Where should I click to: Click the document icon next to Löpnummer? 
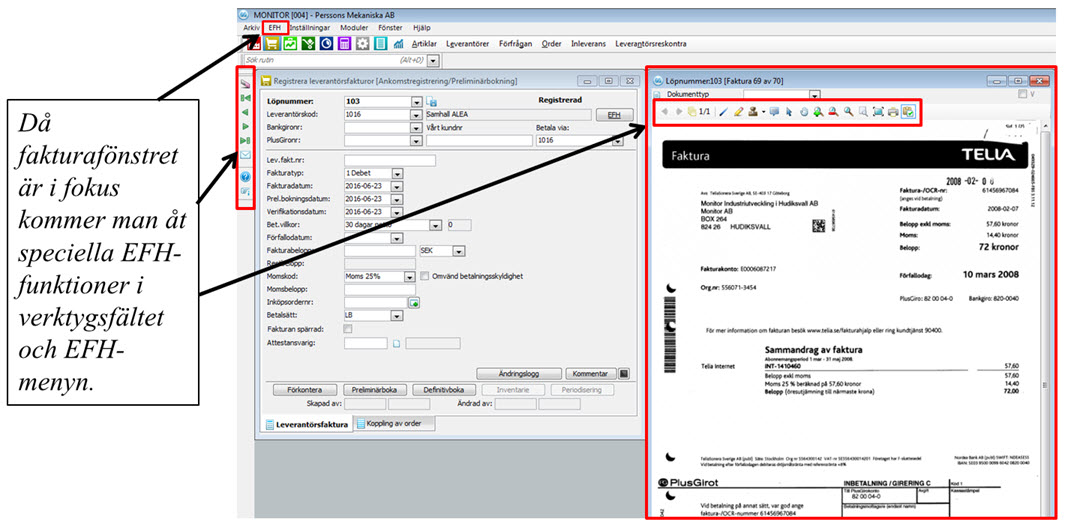pyautogui.click(x=431, y=102)
